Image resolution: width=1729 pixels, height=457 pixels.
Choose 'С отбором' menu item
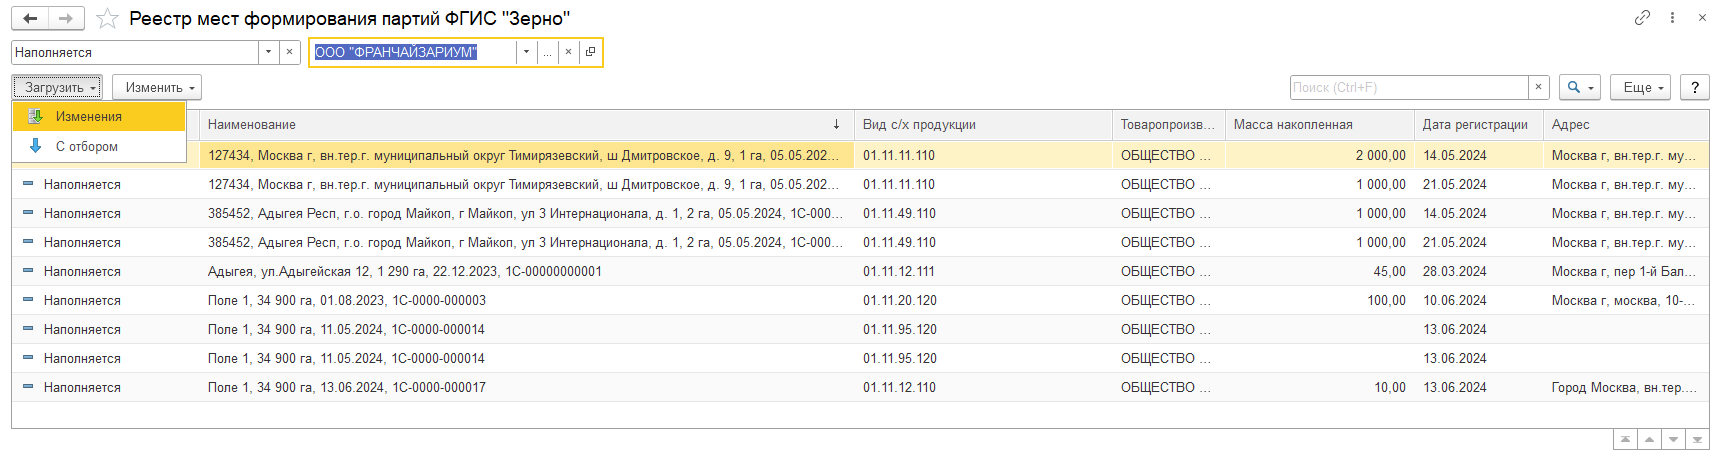pos(86,146)
